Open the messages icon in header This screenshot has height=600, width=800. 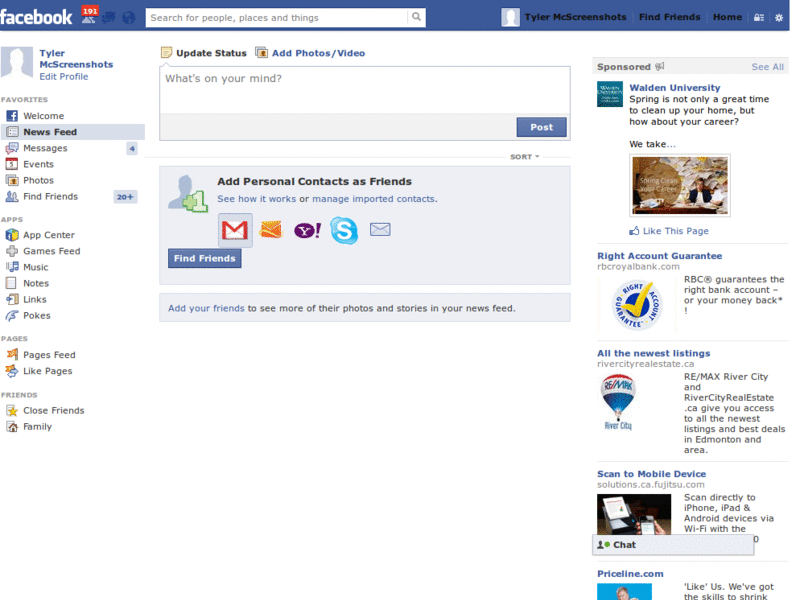[109, 18]
